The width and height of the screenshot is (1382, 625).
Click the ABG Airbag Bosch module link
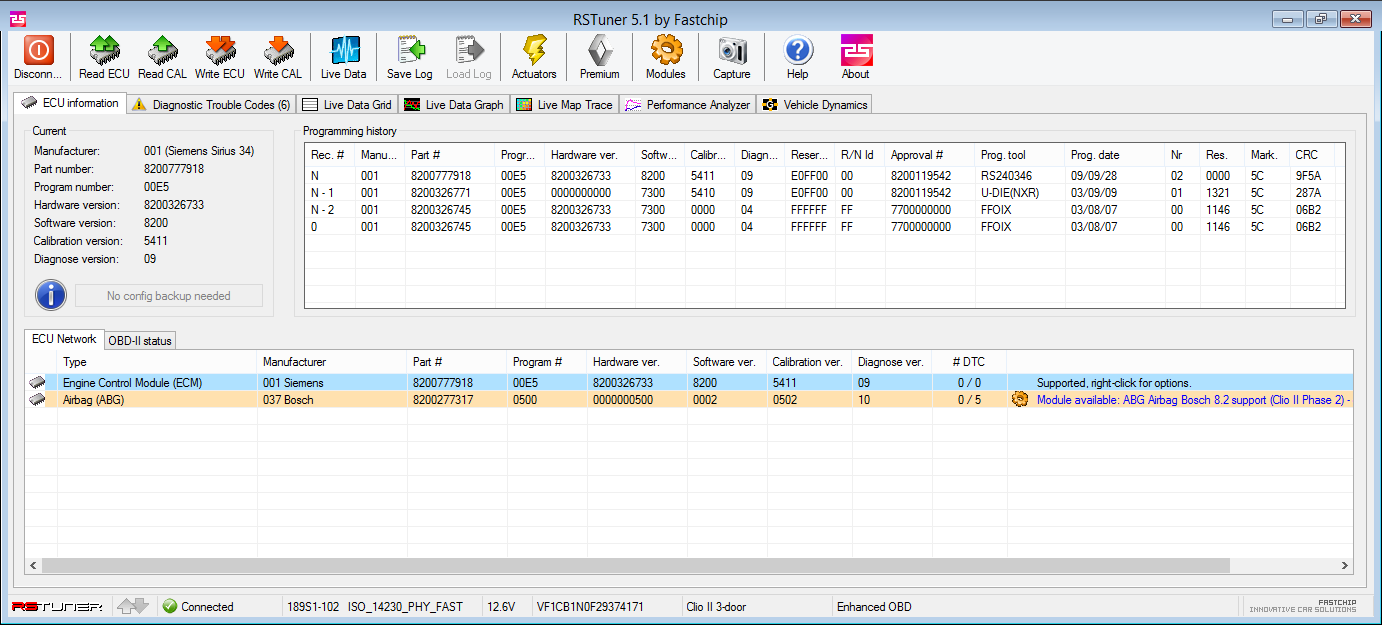coord(1190,400)
